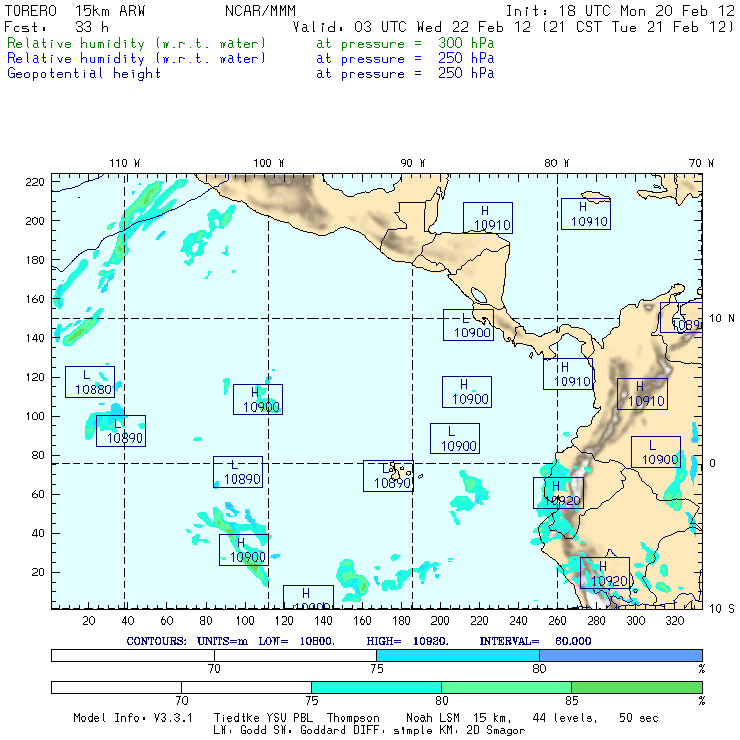The width and height of the screenshot is (740, 740).
Task: Click the "KM: 2D Smagor" text
Action: tap(481, 731)
